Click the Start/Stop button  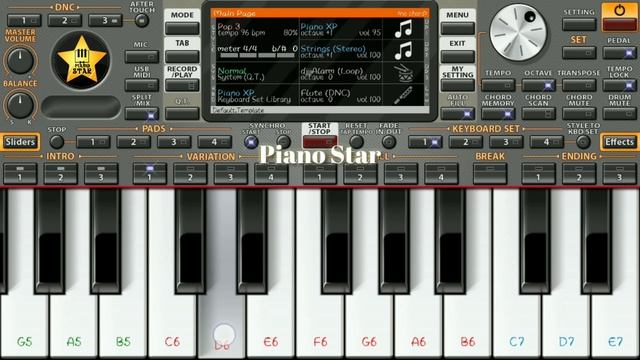pyautogui.click(x=320, y=142)
